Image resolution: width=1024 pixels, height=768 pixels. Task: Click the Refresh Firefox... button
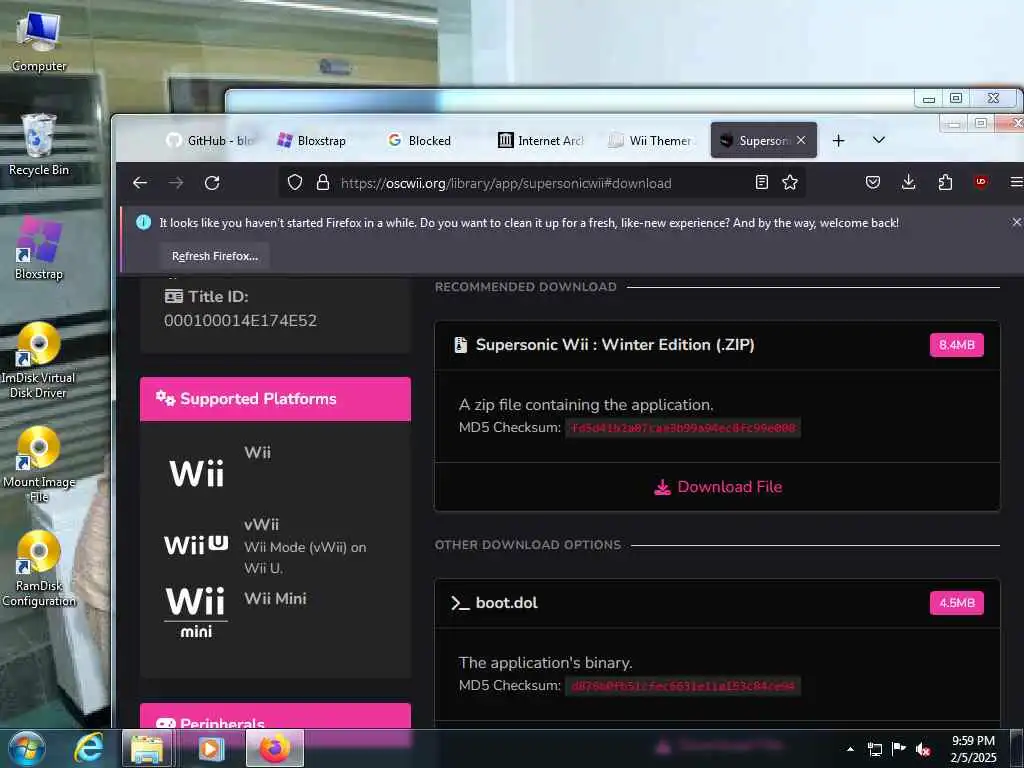tap(215, 256)
